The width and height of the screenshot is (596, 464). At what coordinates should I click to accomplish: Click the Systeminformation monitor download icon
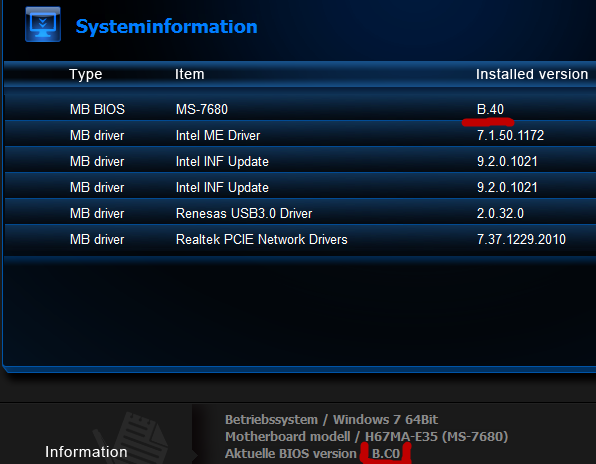[43, 24]
